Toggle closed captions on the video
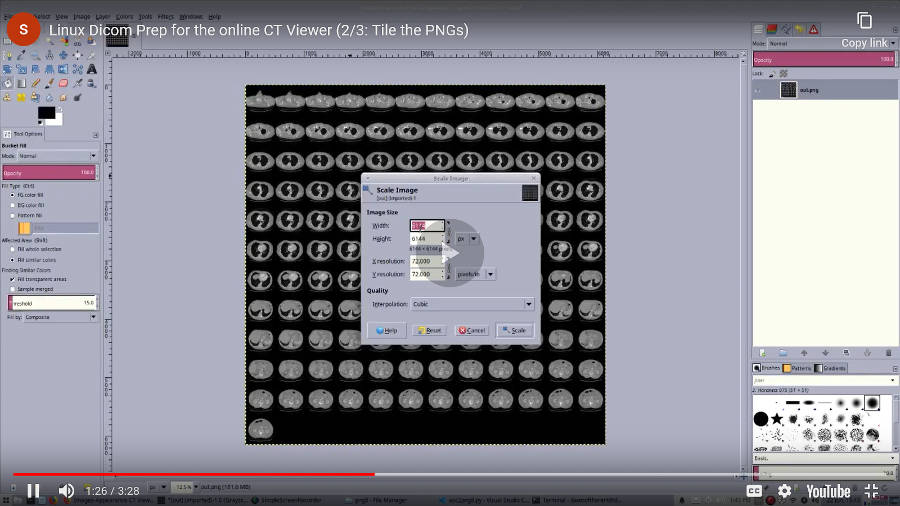 pyautogui.click(x=754, y=491)
